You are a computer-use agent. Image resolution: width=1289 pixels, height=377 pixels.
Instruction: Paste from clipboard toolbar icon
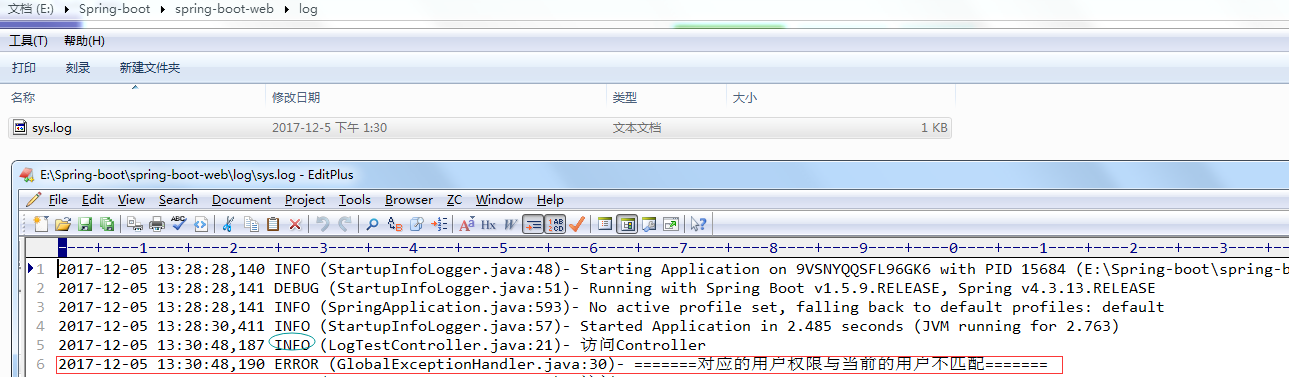pos(273,224)
